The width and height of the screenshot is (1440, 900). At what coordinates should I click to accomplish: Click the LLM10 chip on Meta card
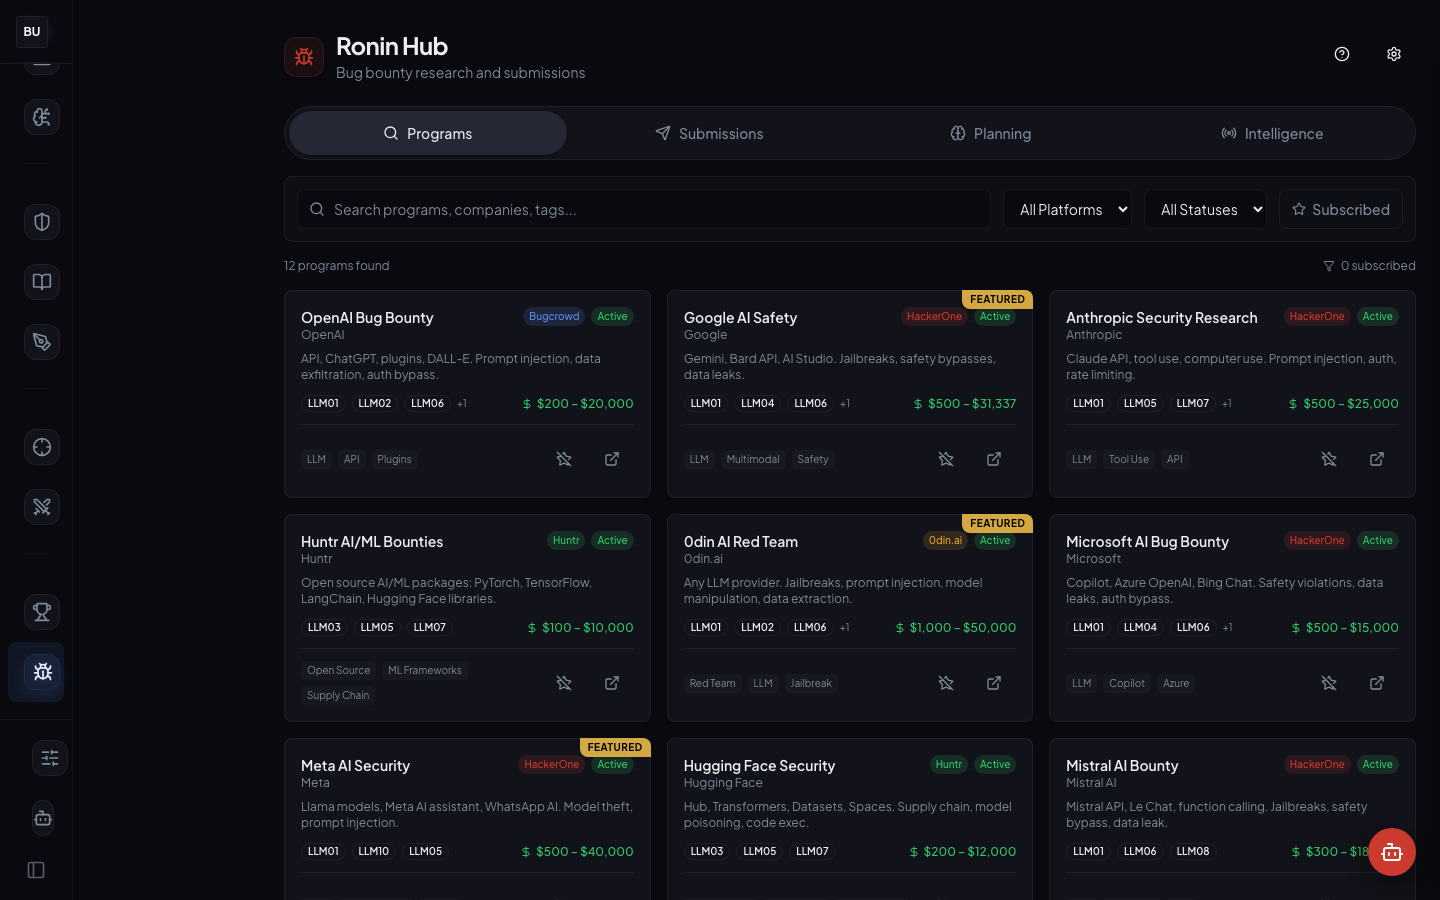coord(374,852)
